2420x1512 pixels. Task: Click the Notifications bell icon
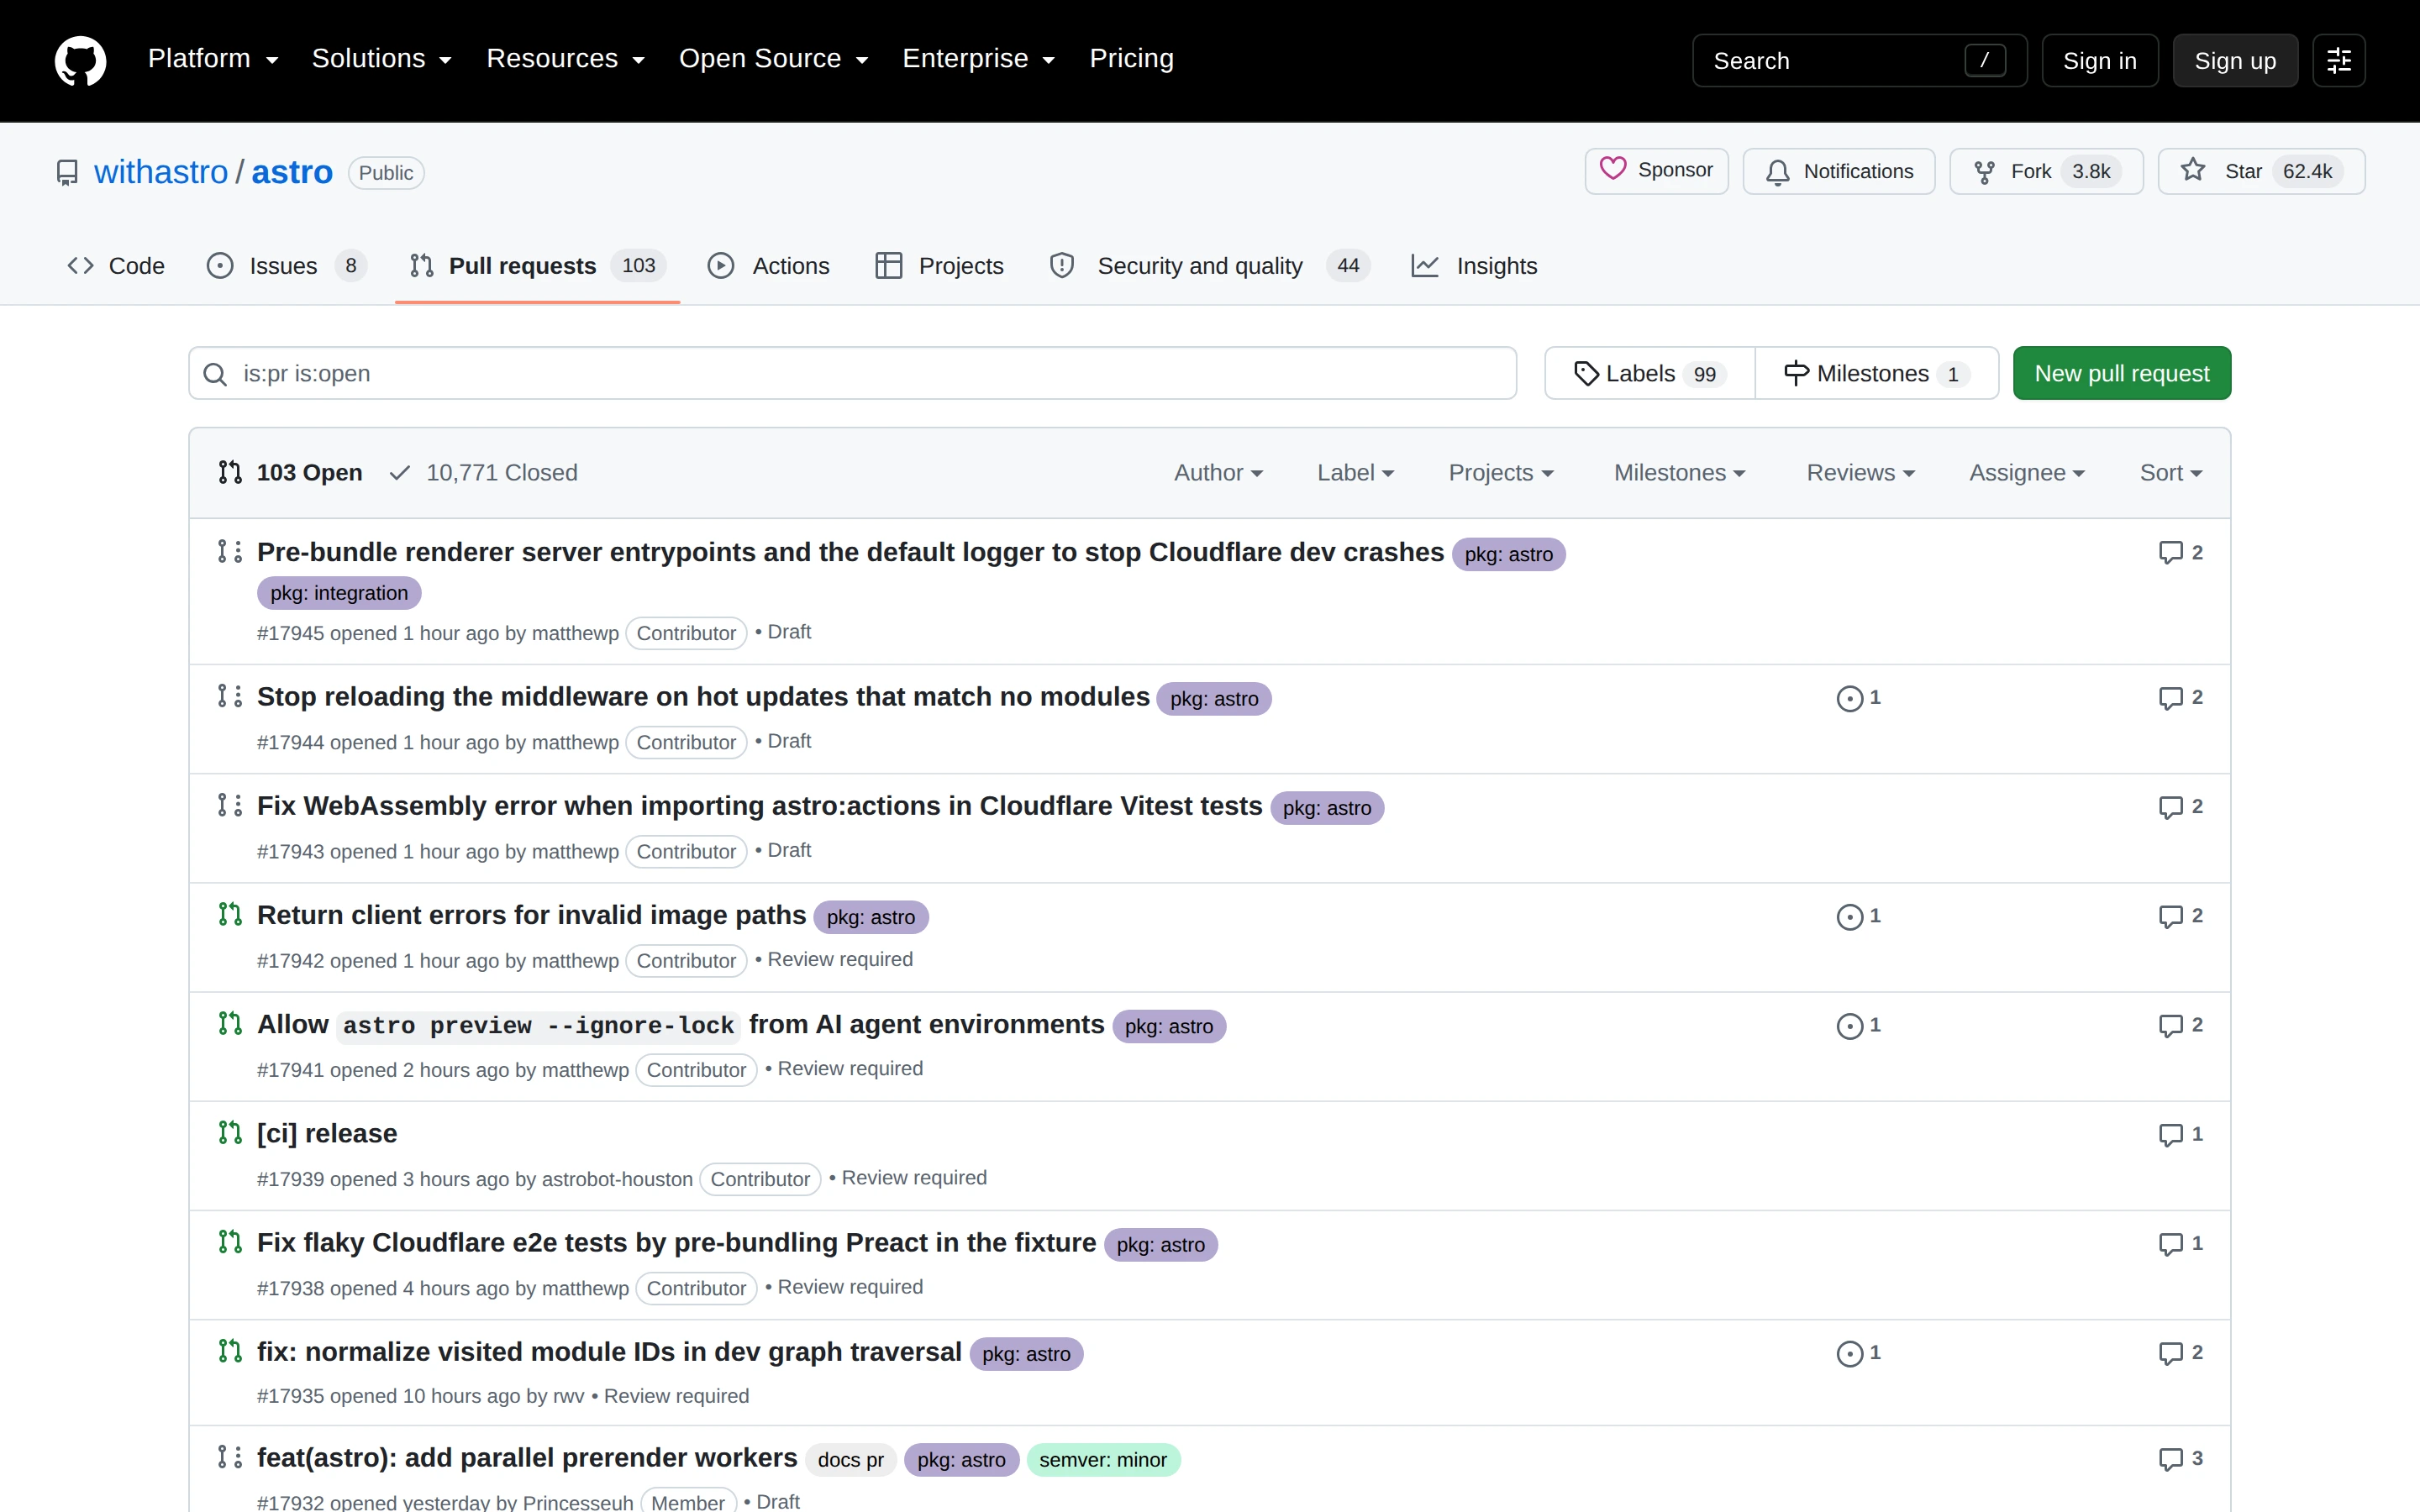[x=1777, y=172]
